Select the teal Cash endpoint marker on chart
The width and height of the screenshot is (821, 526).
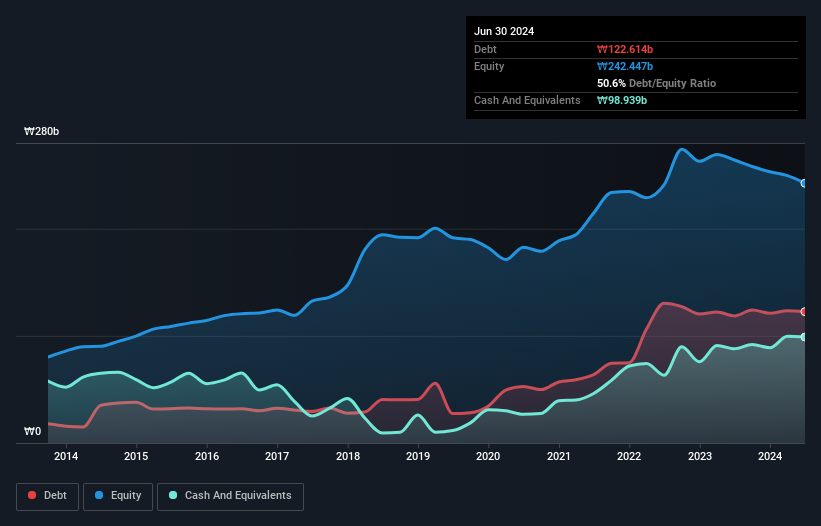coord(804,337)
